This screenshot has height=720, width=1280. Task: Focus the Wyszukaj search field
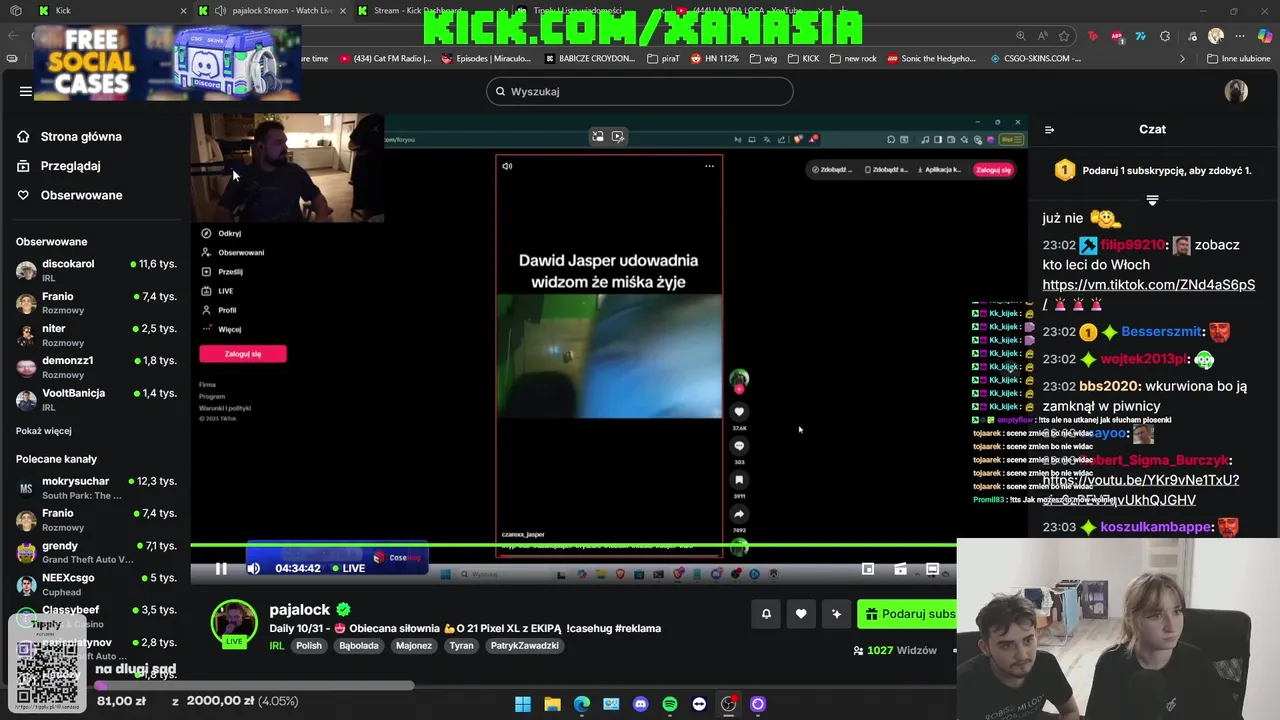640,91
